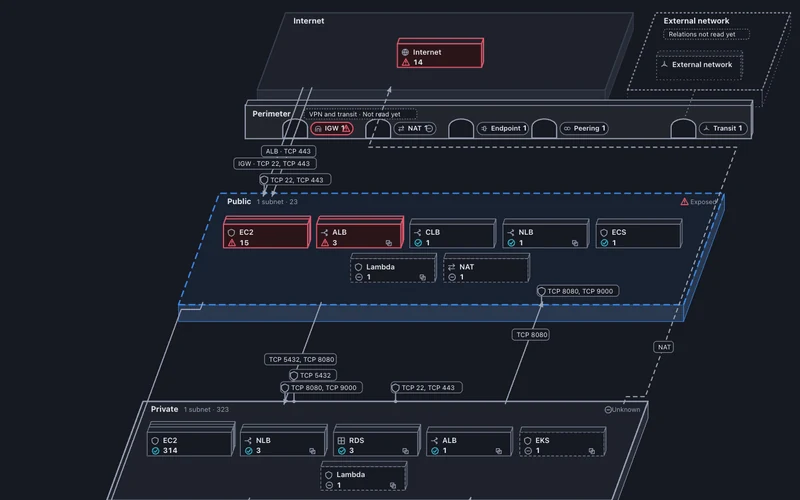Click the External network branch icon

[x=664, y=65]
